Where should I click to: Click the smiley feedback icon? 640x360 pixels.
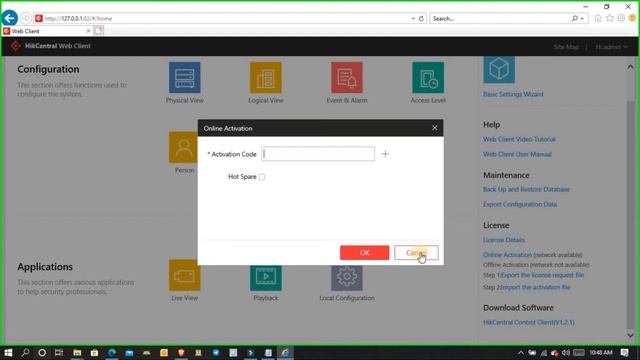tap(633, 18)
